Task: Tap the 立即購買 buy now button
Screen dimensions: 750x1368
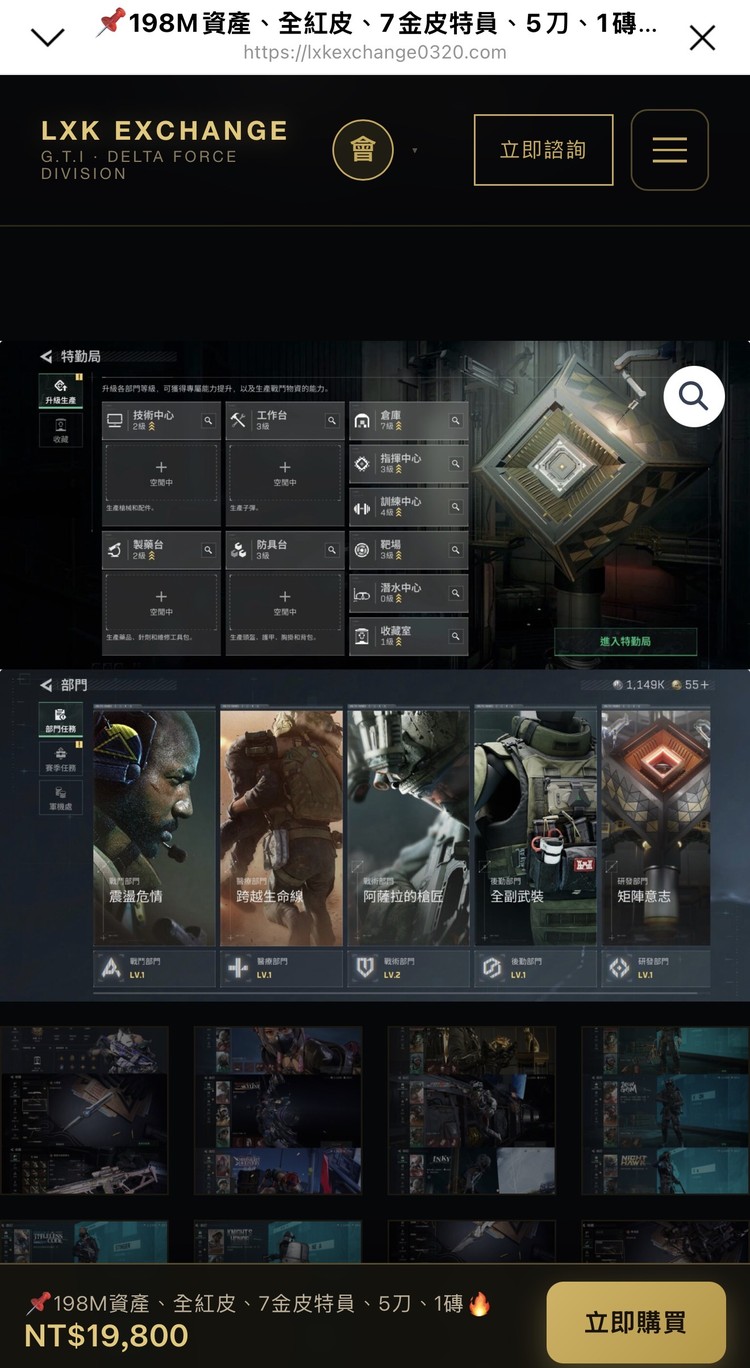Action: (x=636, y=1322)
